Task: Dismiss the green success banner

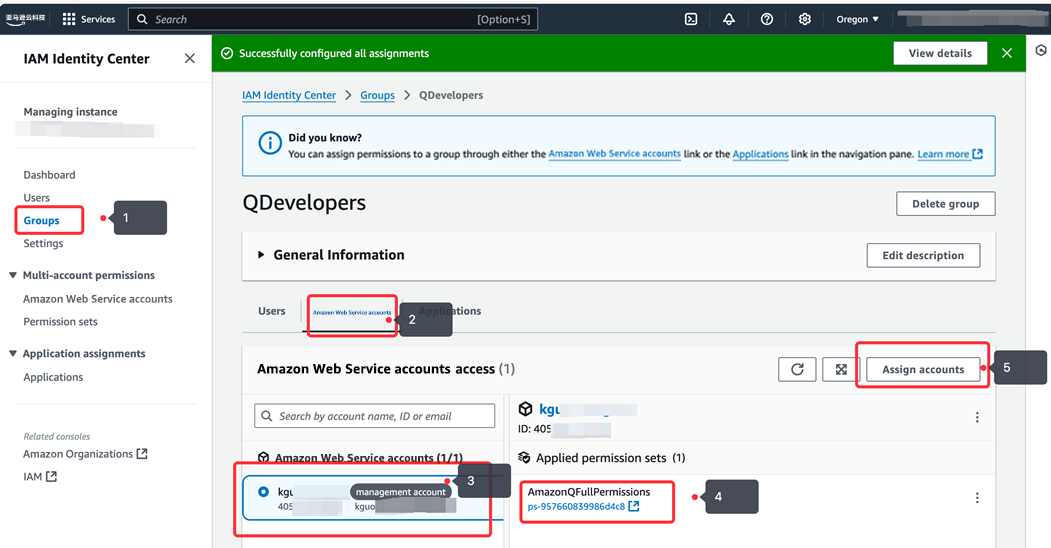Action: [x=1007, y=53]
